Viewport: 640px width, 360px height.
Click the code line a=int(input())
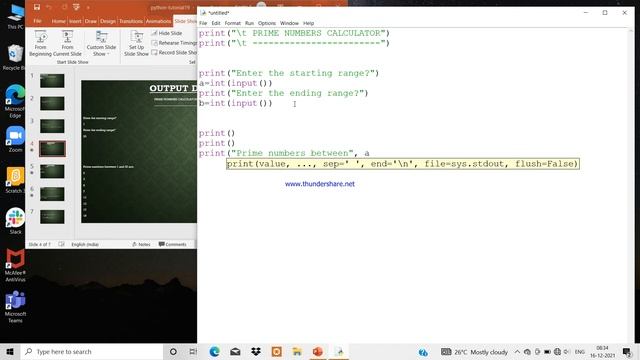click(236, 83)
